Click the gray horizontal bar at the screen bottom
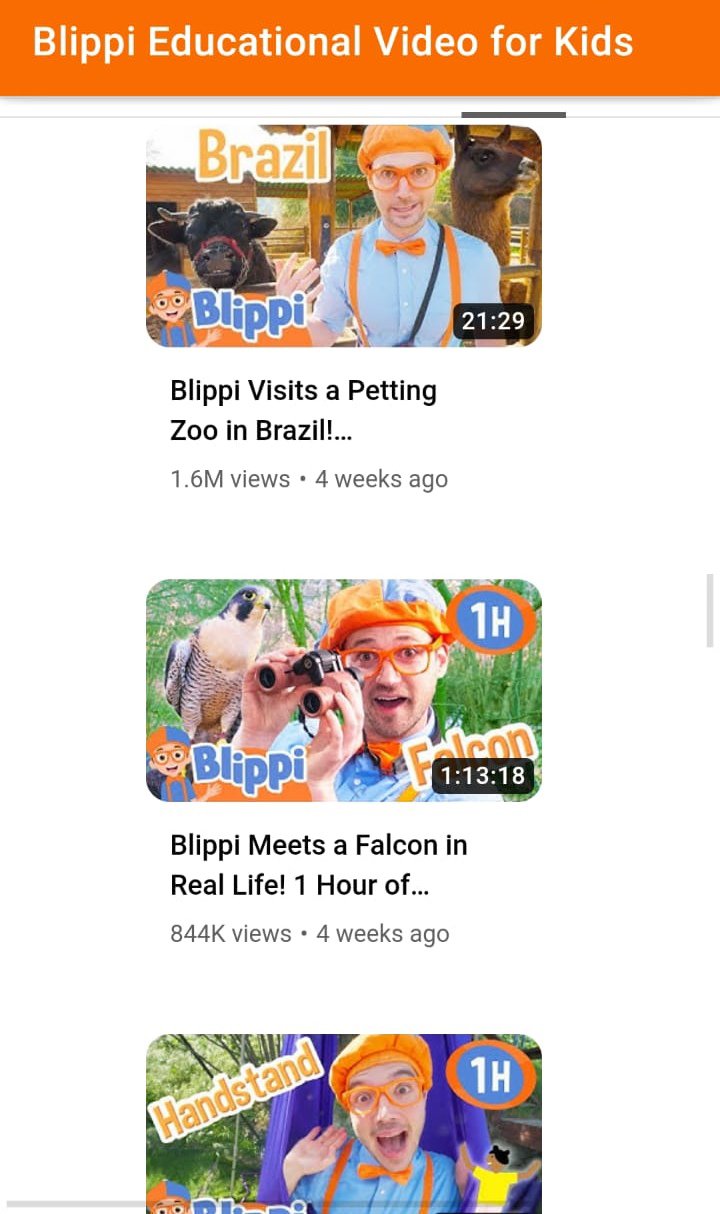 point(74,1204)
